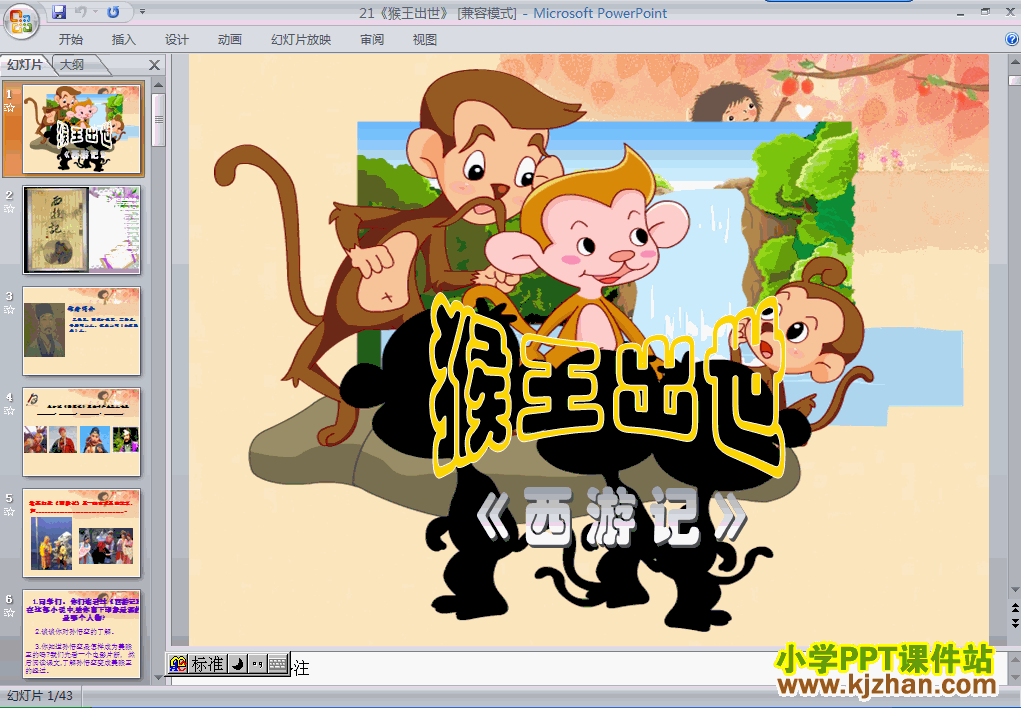Open the 动画 ribbon tab
Viewport: 1021px width, 708px height.
[230, 40]
